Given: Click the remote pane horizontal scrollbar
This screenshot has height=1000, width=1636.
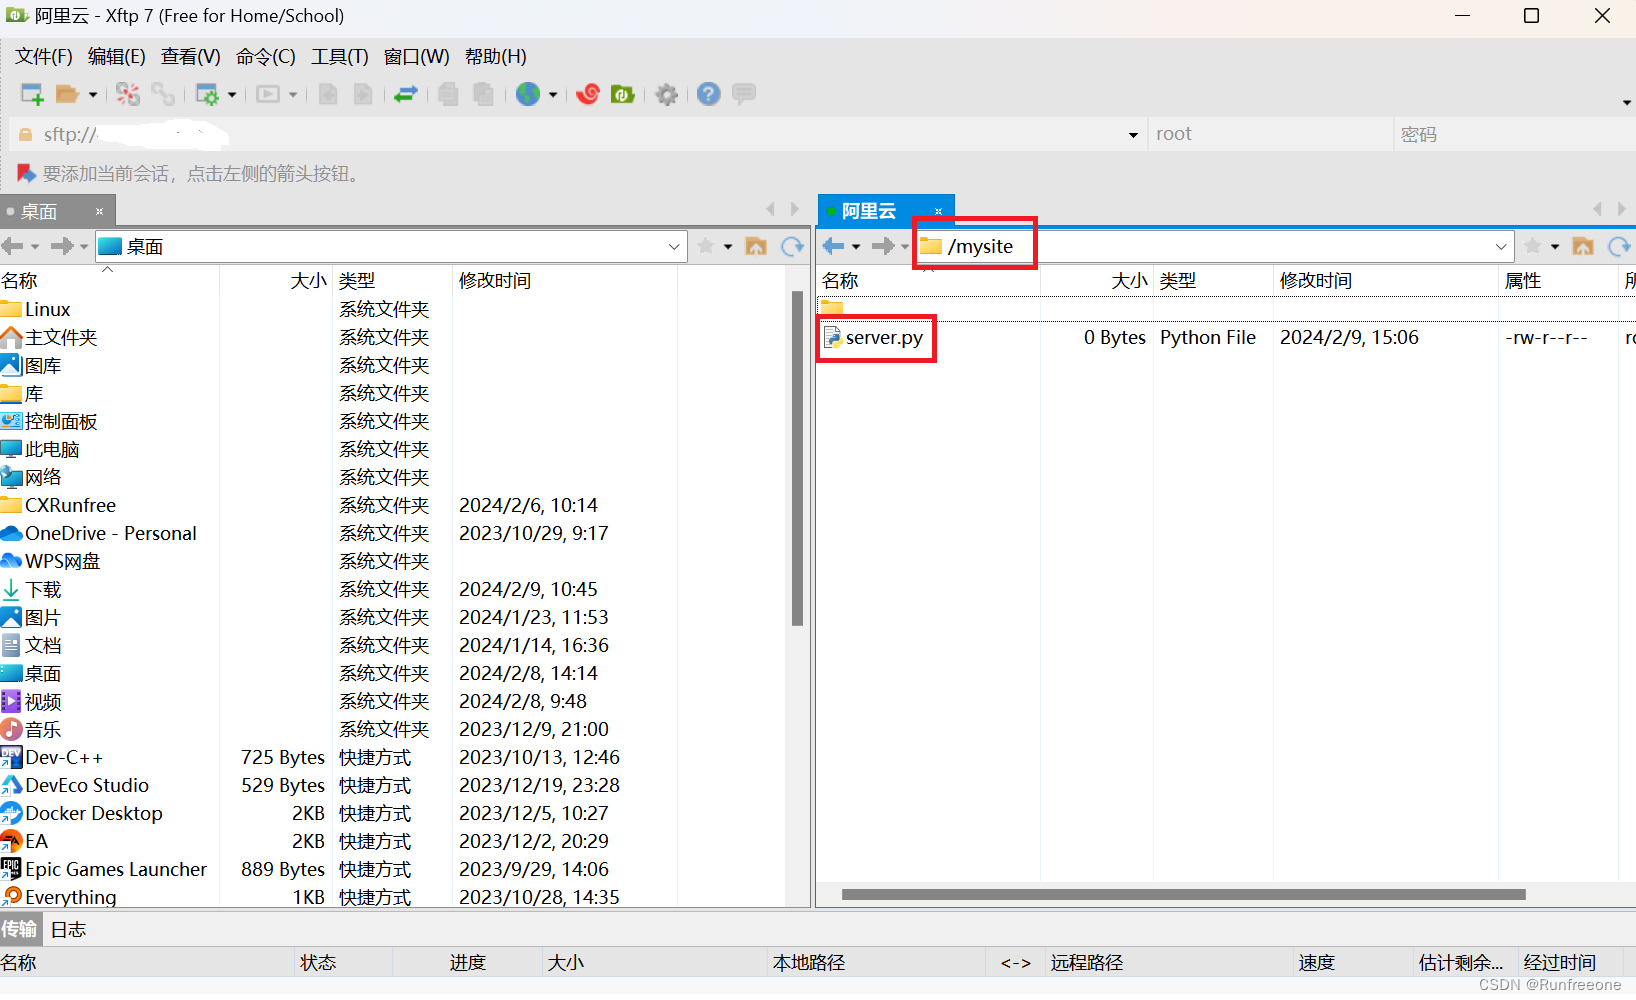Looking at the screenshot, I should tap(1184, 895).
